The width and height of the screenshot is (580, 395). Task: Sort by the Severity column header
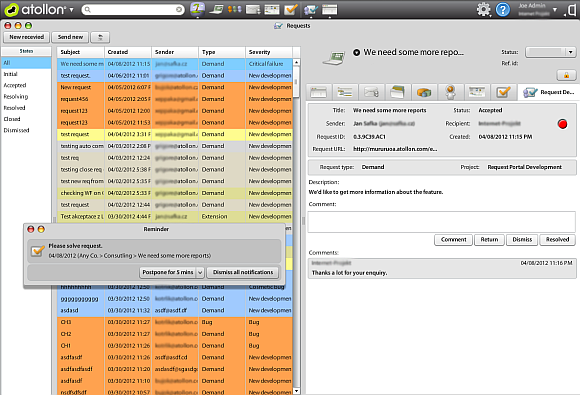[x=269, y=52]
